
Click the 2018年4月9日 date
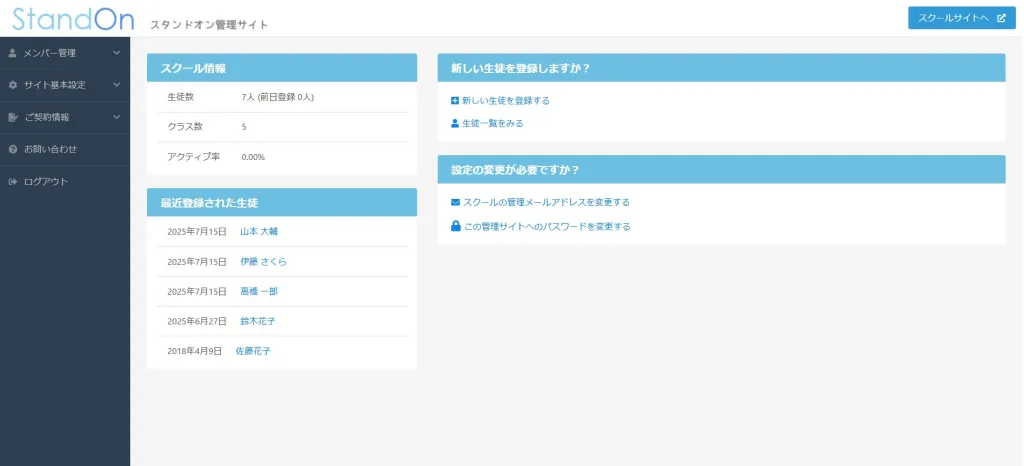[x=195, y=351]
